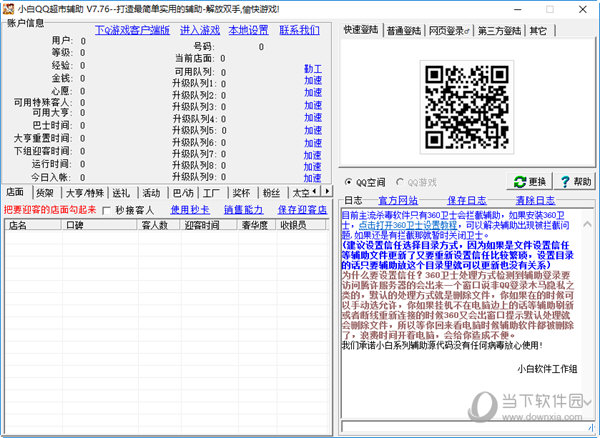Open the 工厂 tab
Screen dimensions: 600x438
click(212, 193)
